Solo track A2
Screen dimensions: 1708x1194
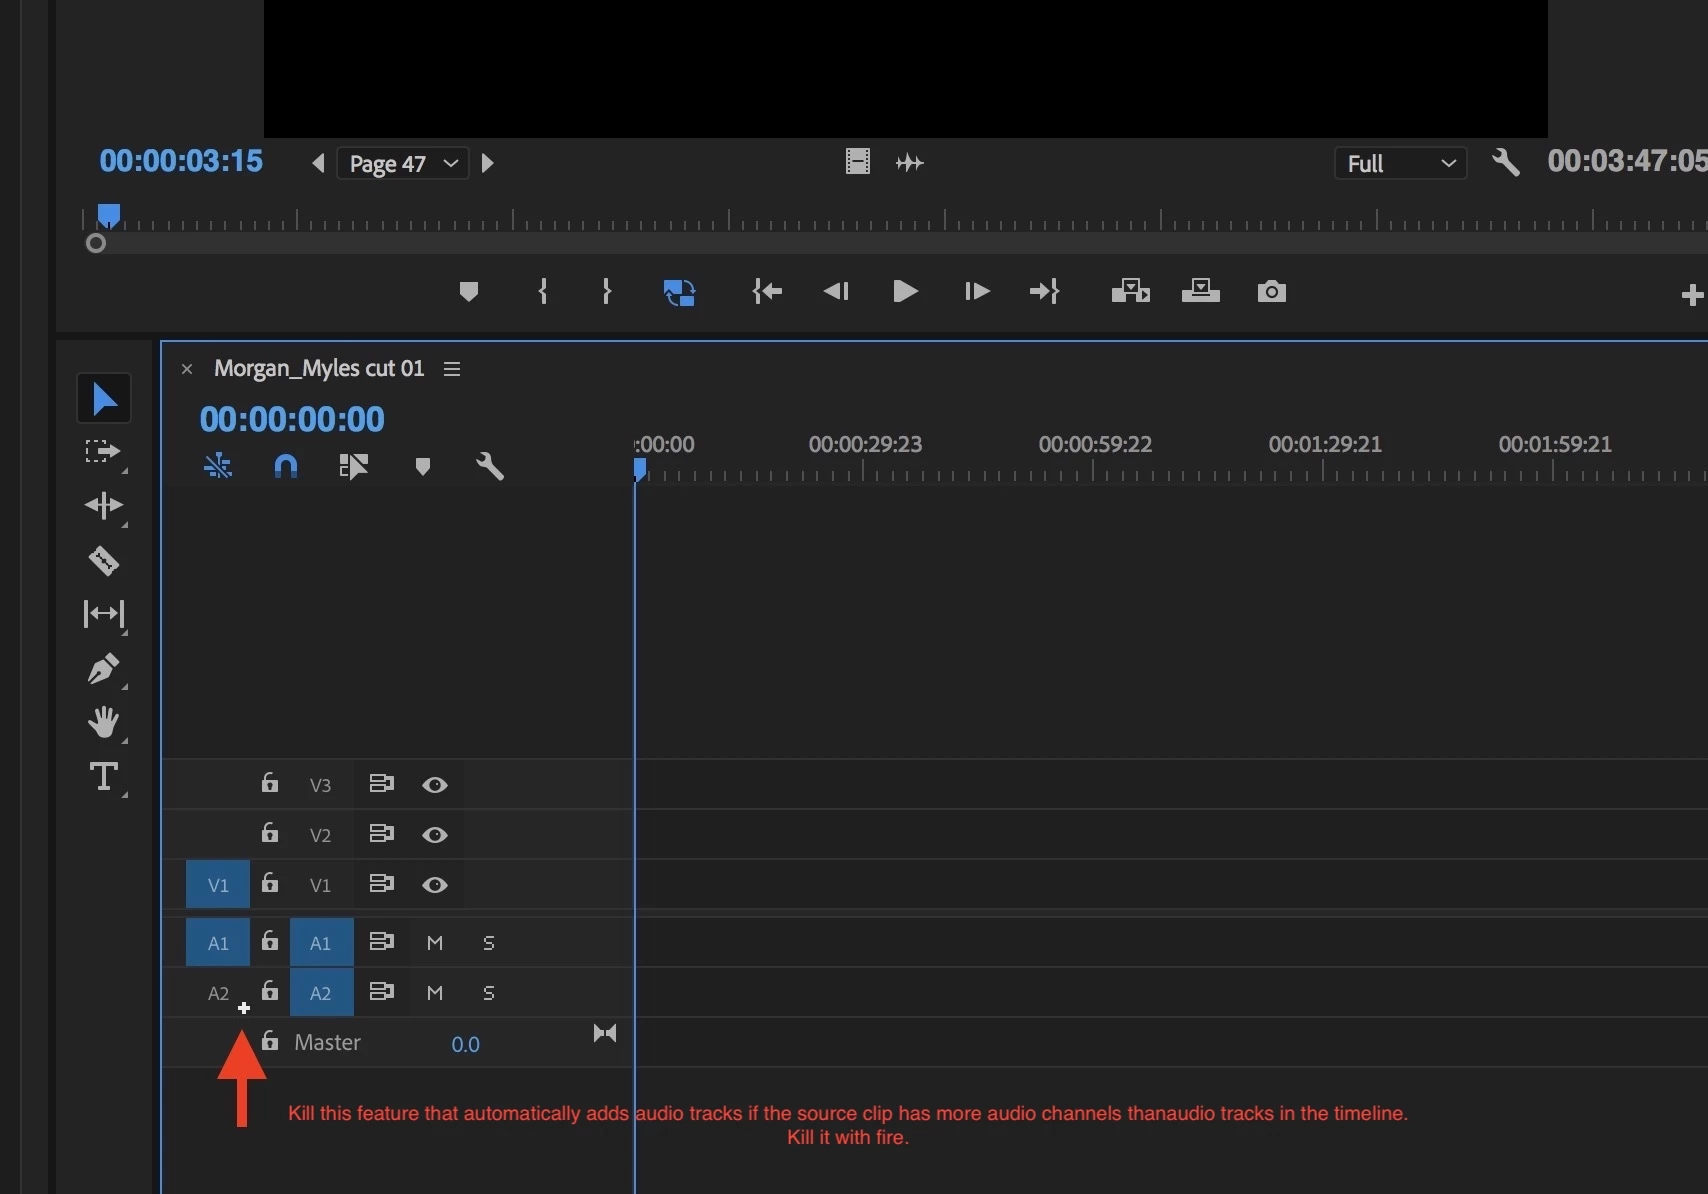489,993
